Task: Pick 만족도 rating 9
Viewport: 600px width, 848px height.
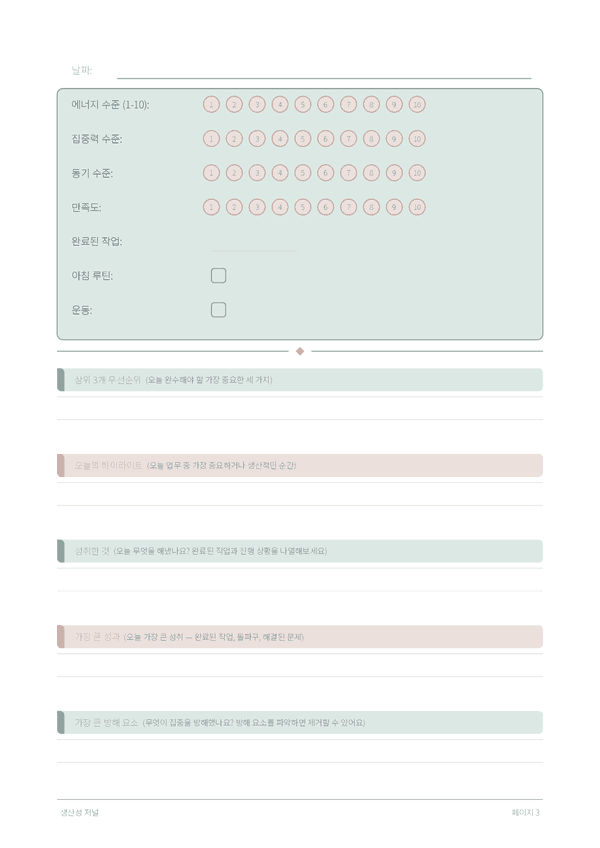Action: click(x=394, y=207)
